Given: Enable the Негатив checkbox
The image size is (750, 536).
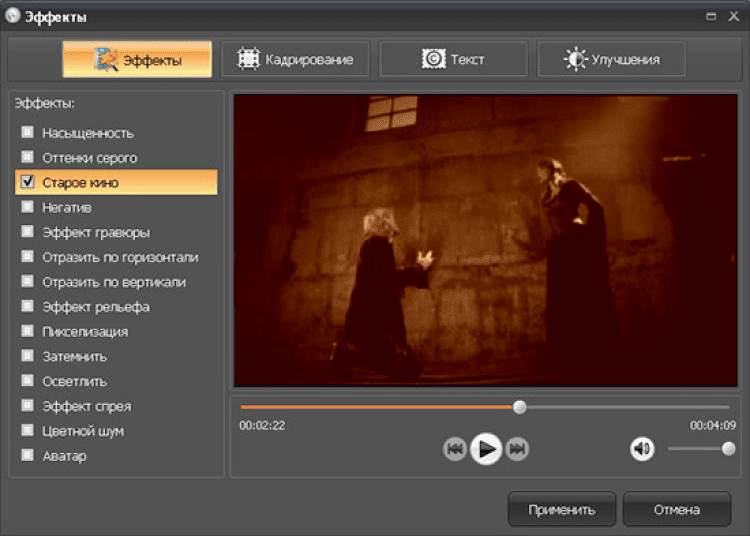Looking at the screenshot, I should pos(28,207).
